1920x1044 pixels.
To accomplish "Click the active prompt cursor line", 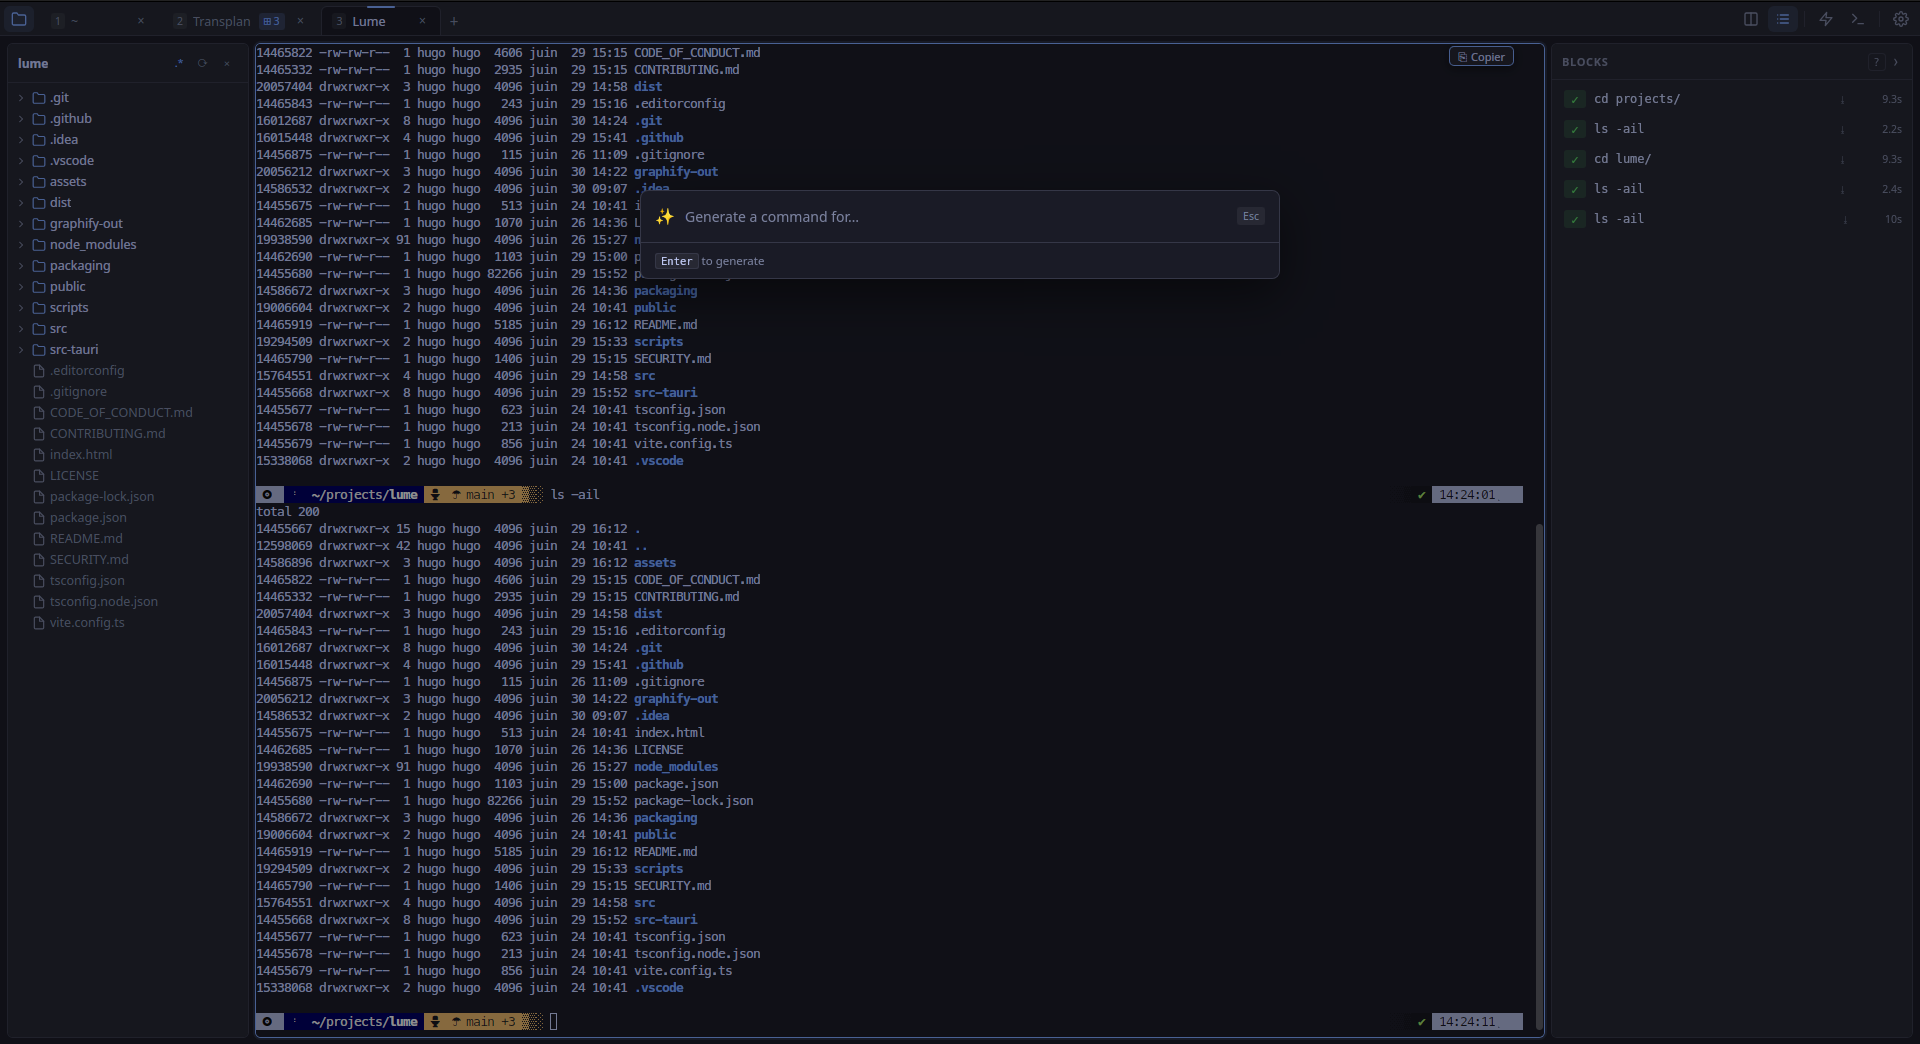I will pyautogui.click(x=553, y=1022).
